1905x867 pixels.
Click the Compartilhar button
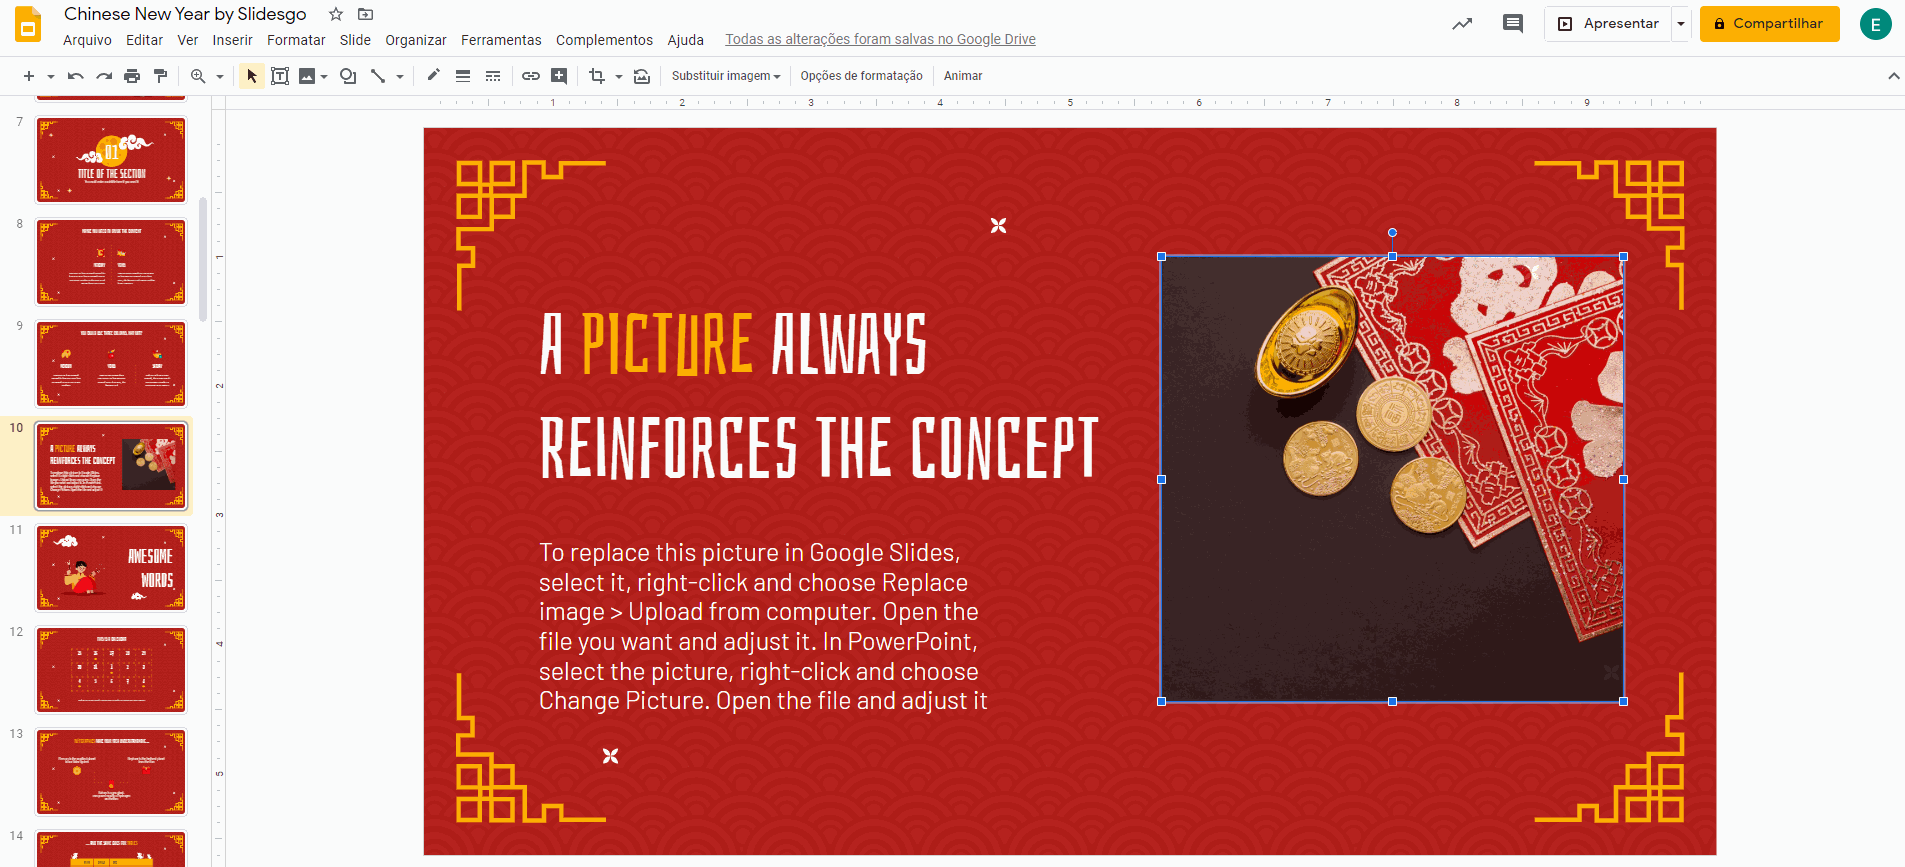[x=1769, y=24]
